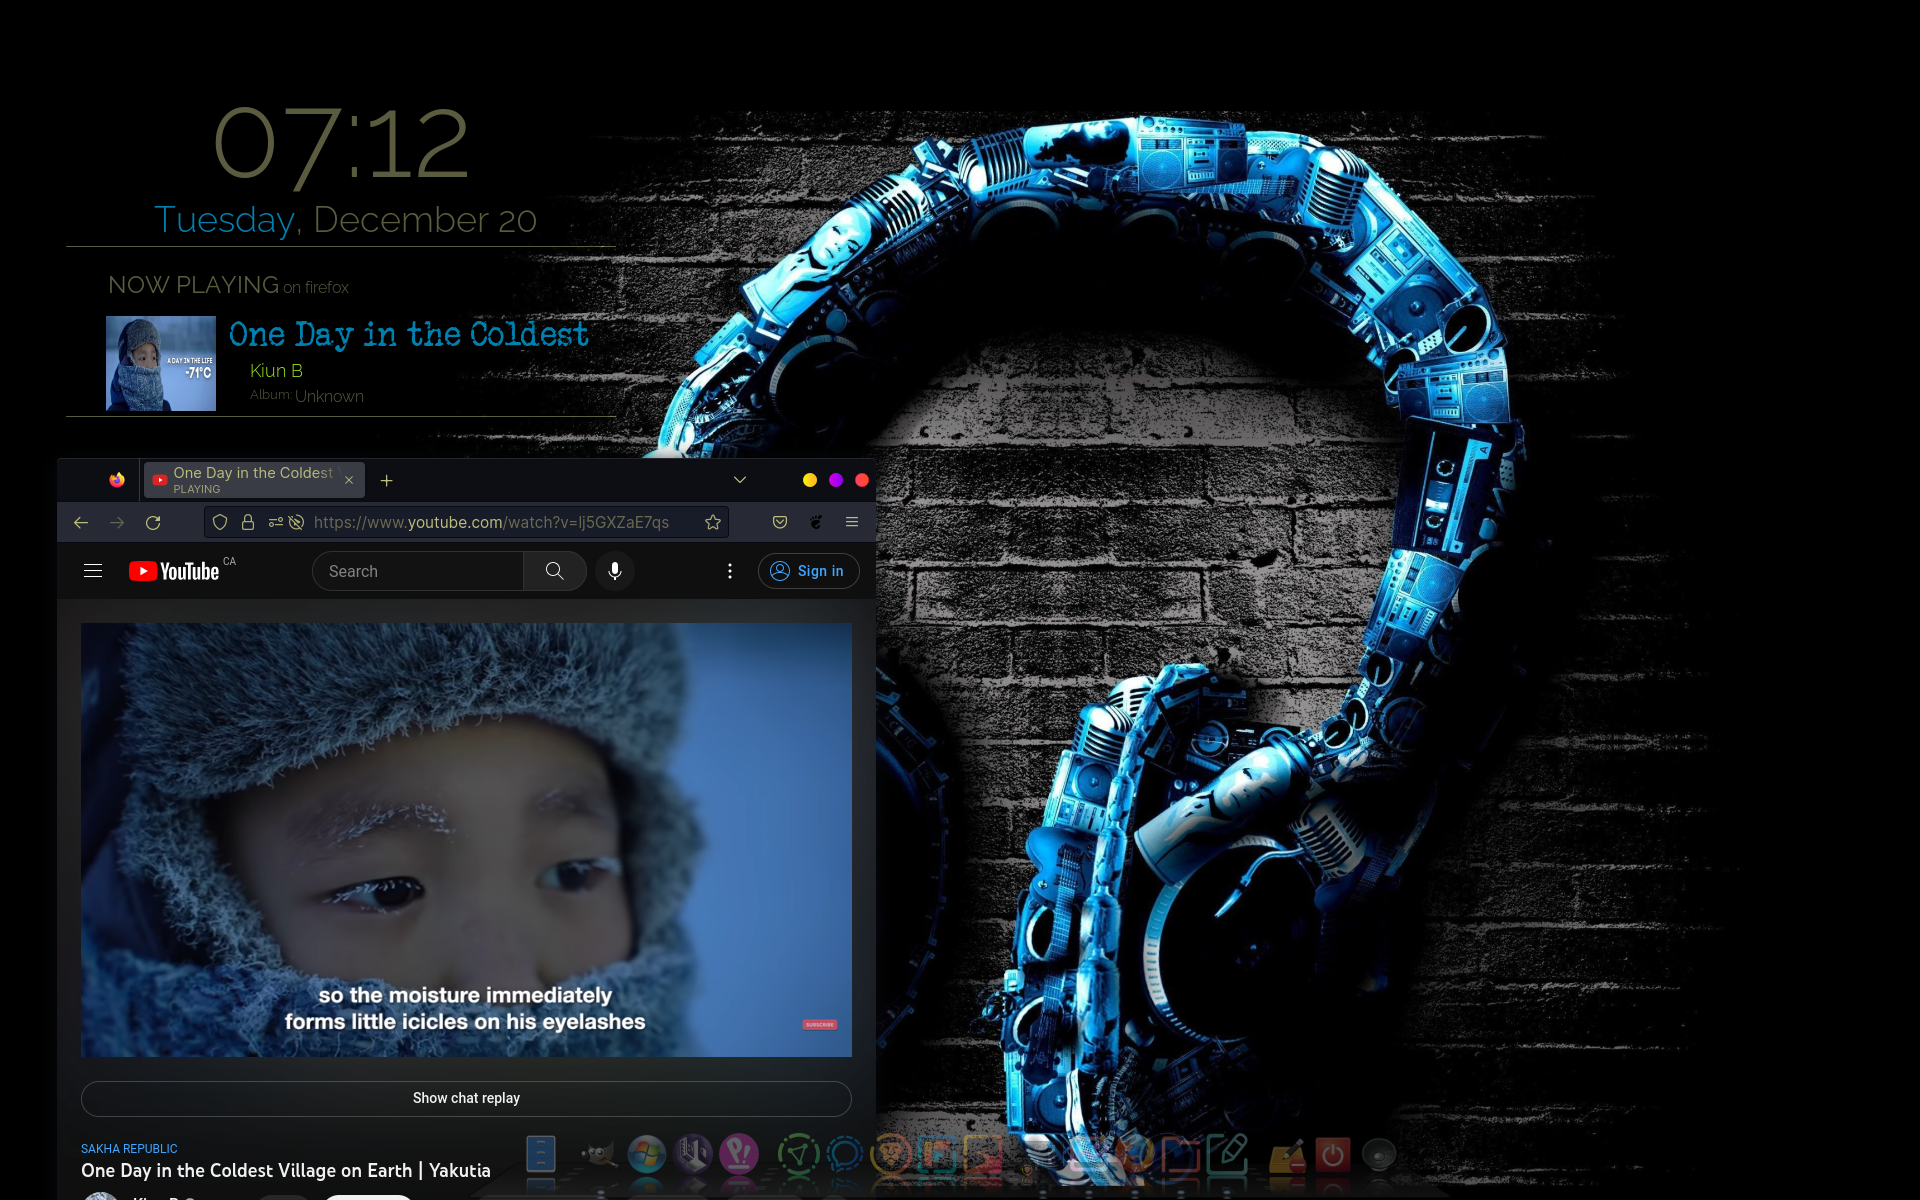
Task: Bookmark this page with the star icon
Action: (x=713, y=522)
